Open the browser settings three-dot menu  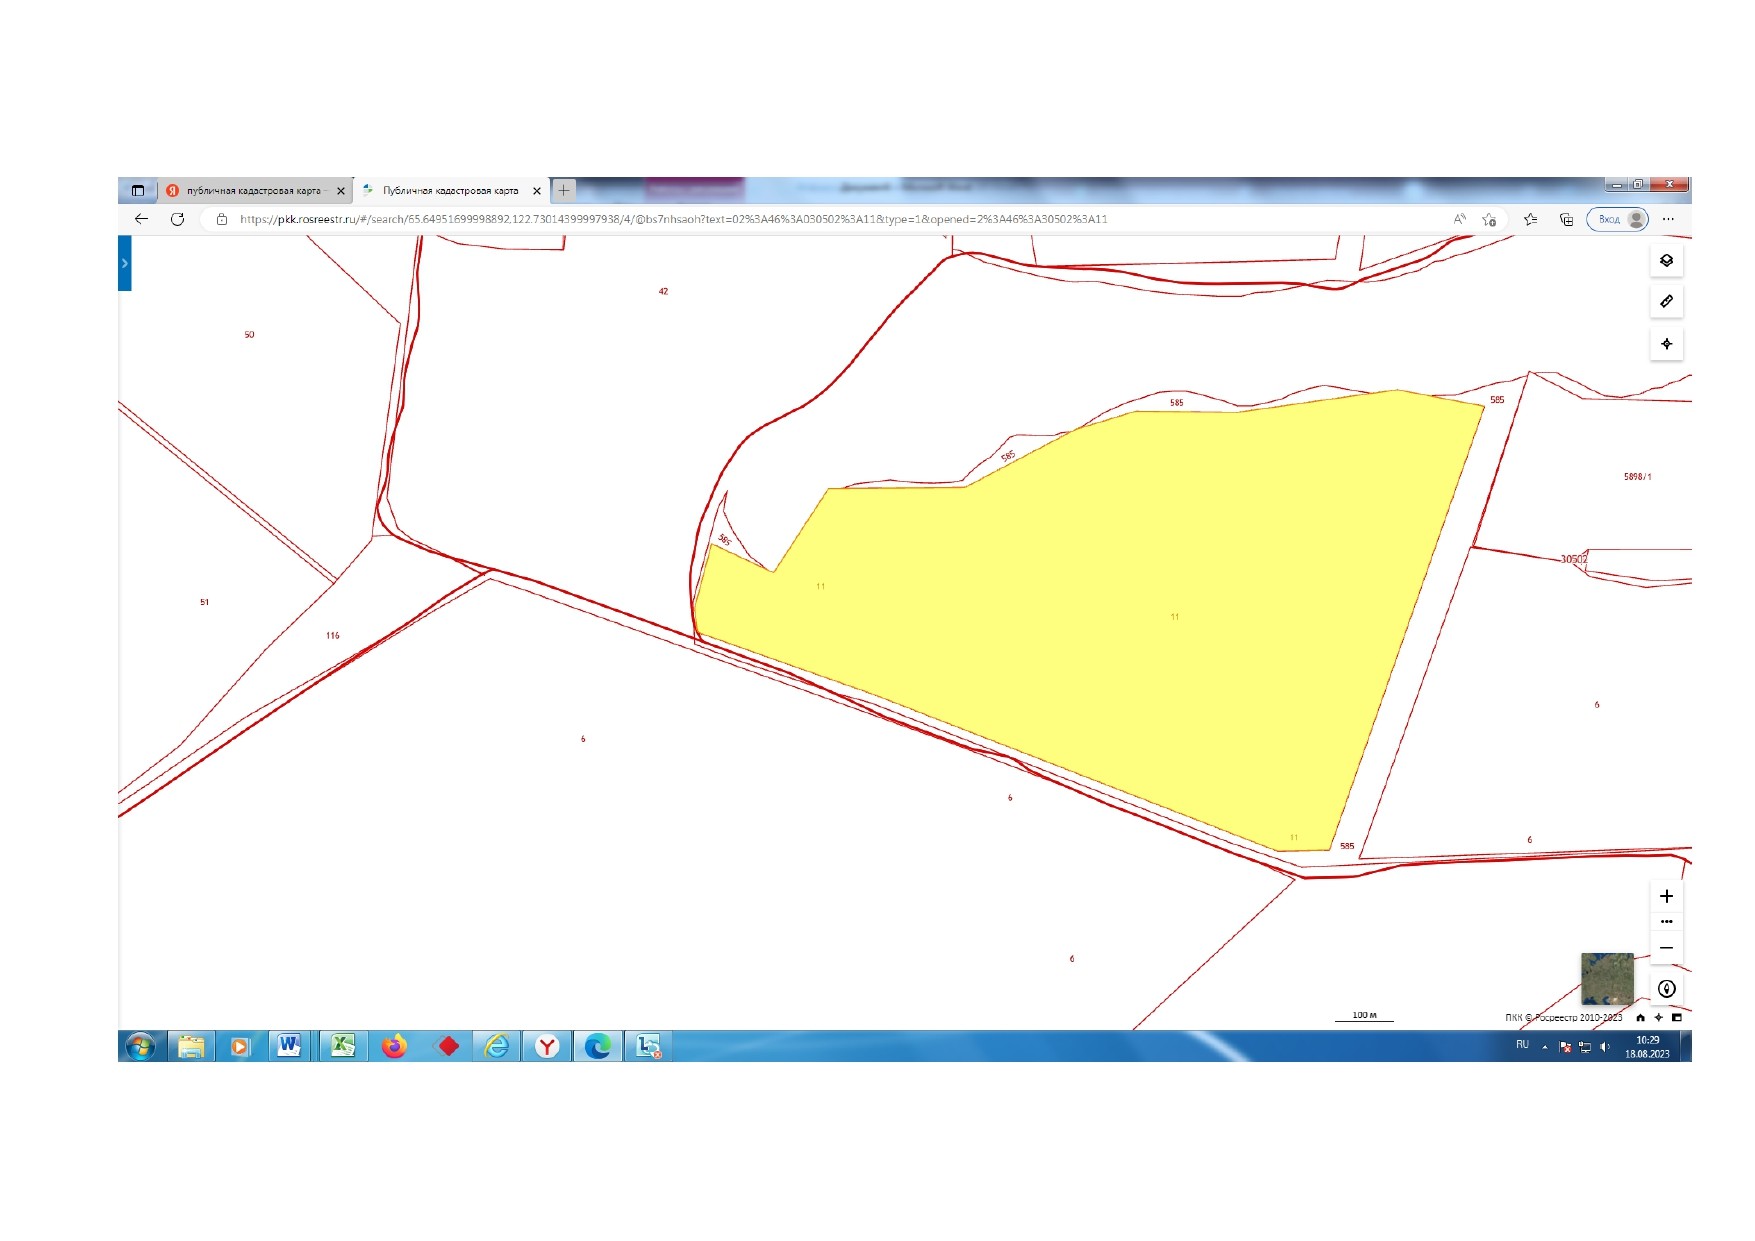1668,219
